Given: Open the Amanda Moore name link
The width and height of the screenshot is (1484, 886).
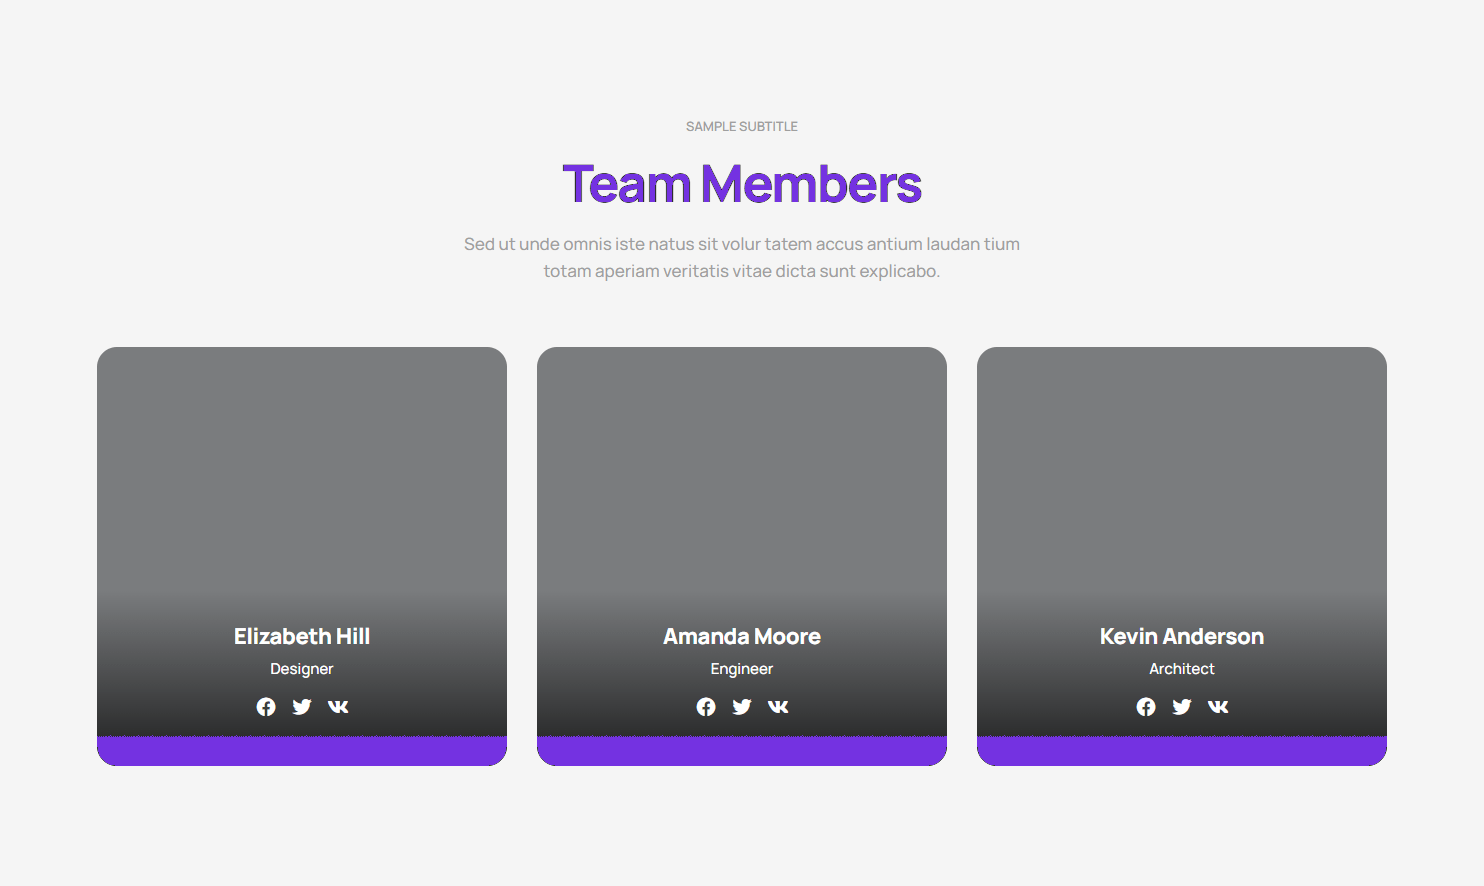Looking at the screenshot, I should 742,637.
